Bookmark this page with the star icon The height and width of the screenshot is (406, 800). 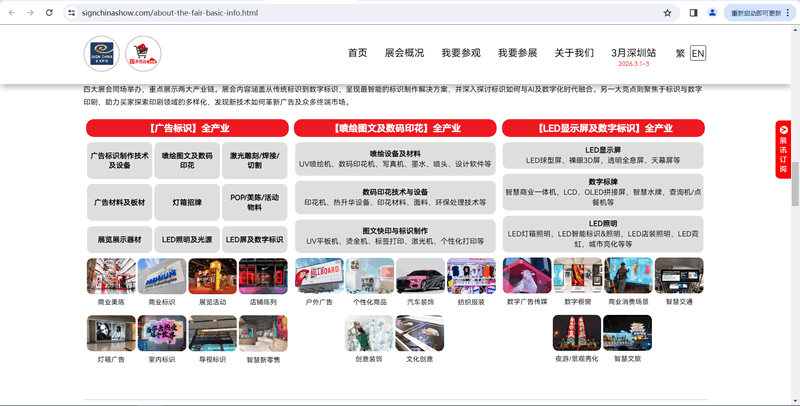(x=667, y=13)
